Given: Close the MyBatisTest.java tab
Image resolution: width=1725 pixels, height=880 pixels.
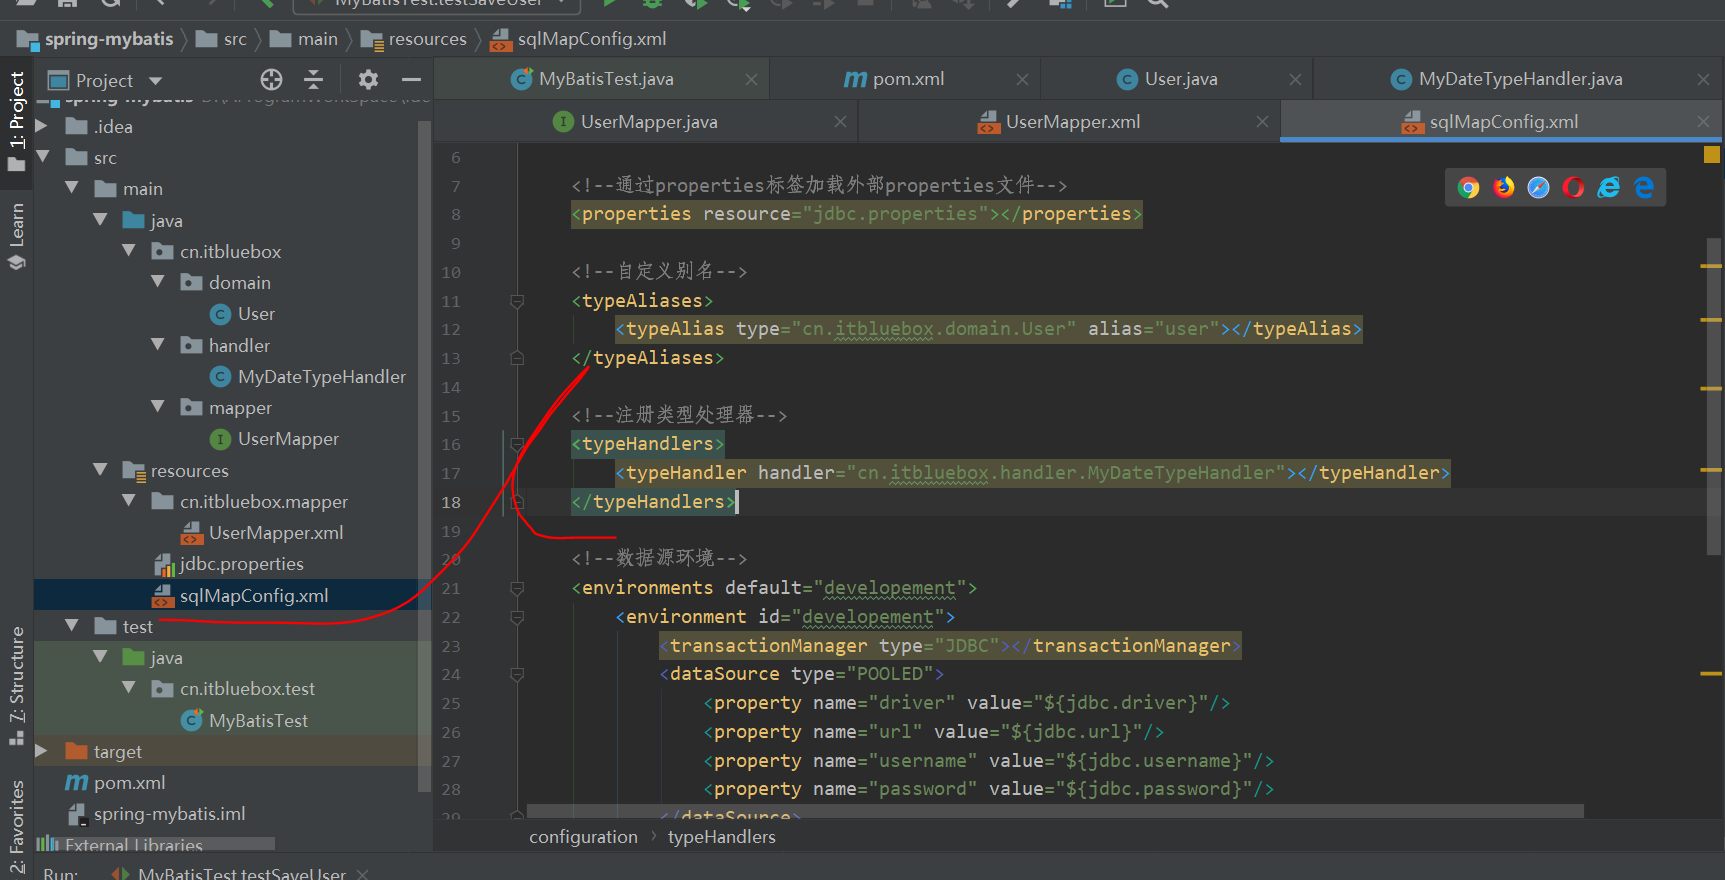Looking at the screenshot, I should pyautogui.click(x=751, y=79).
